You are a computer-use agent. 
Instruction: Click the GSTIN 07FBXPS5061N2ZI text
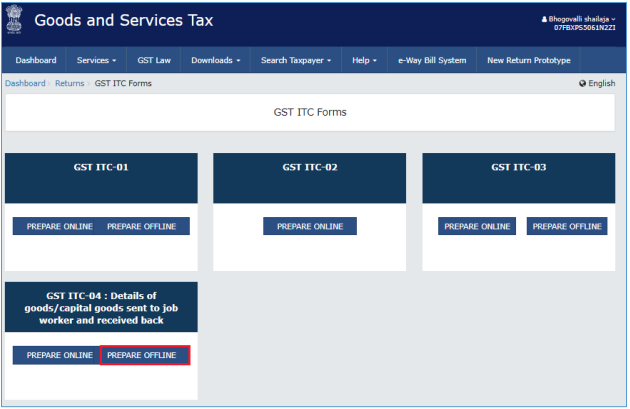(x=585, y=28)
